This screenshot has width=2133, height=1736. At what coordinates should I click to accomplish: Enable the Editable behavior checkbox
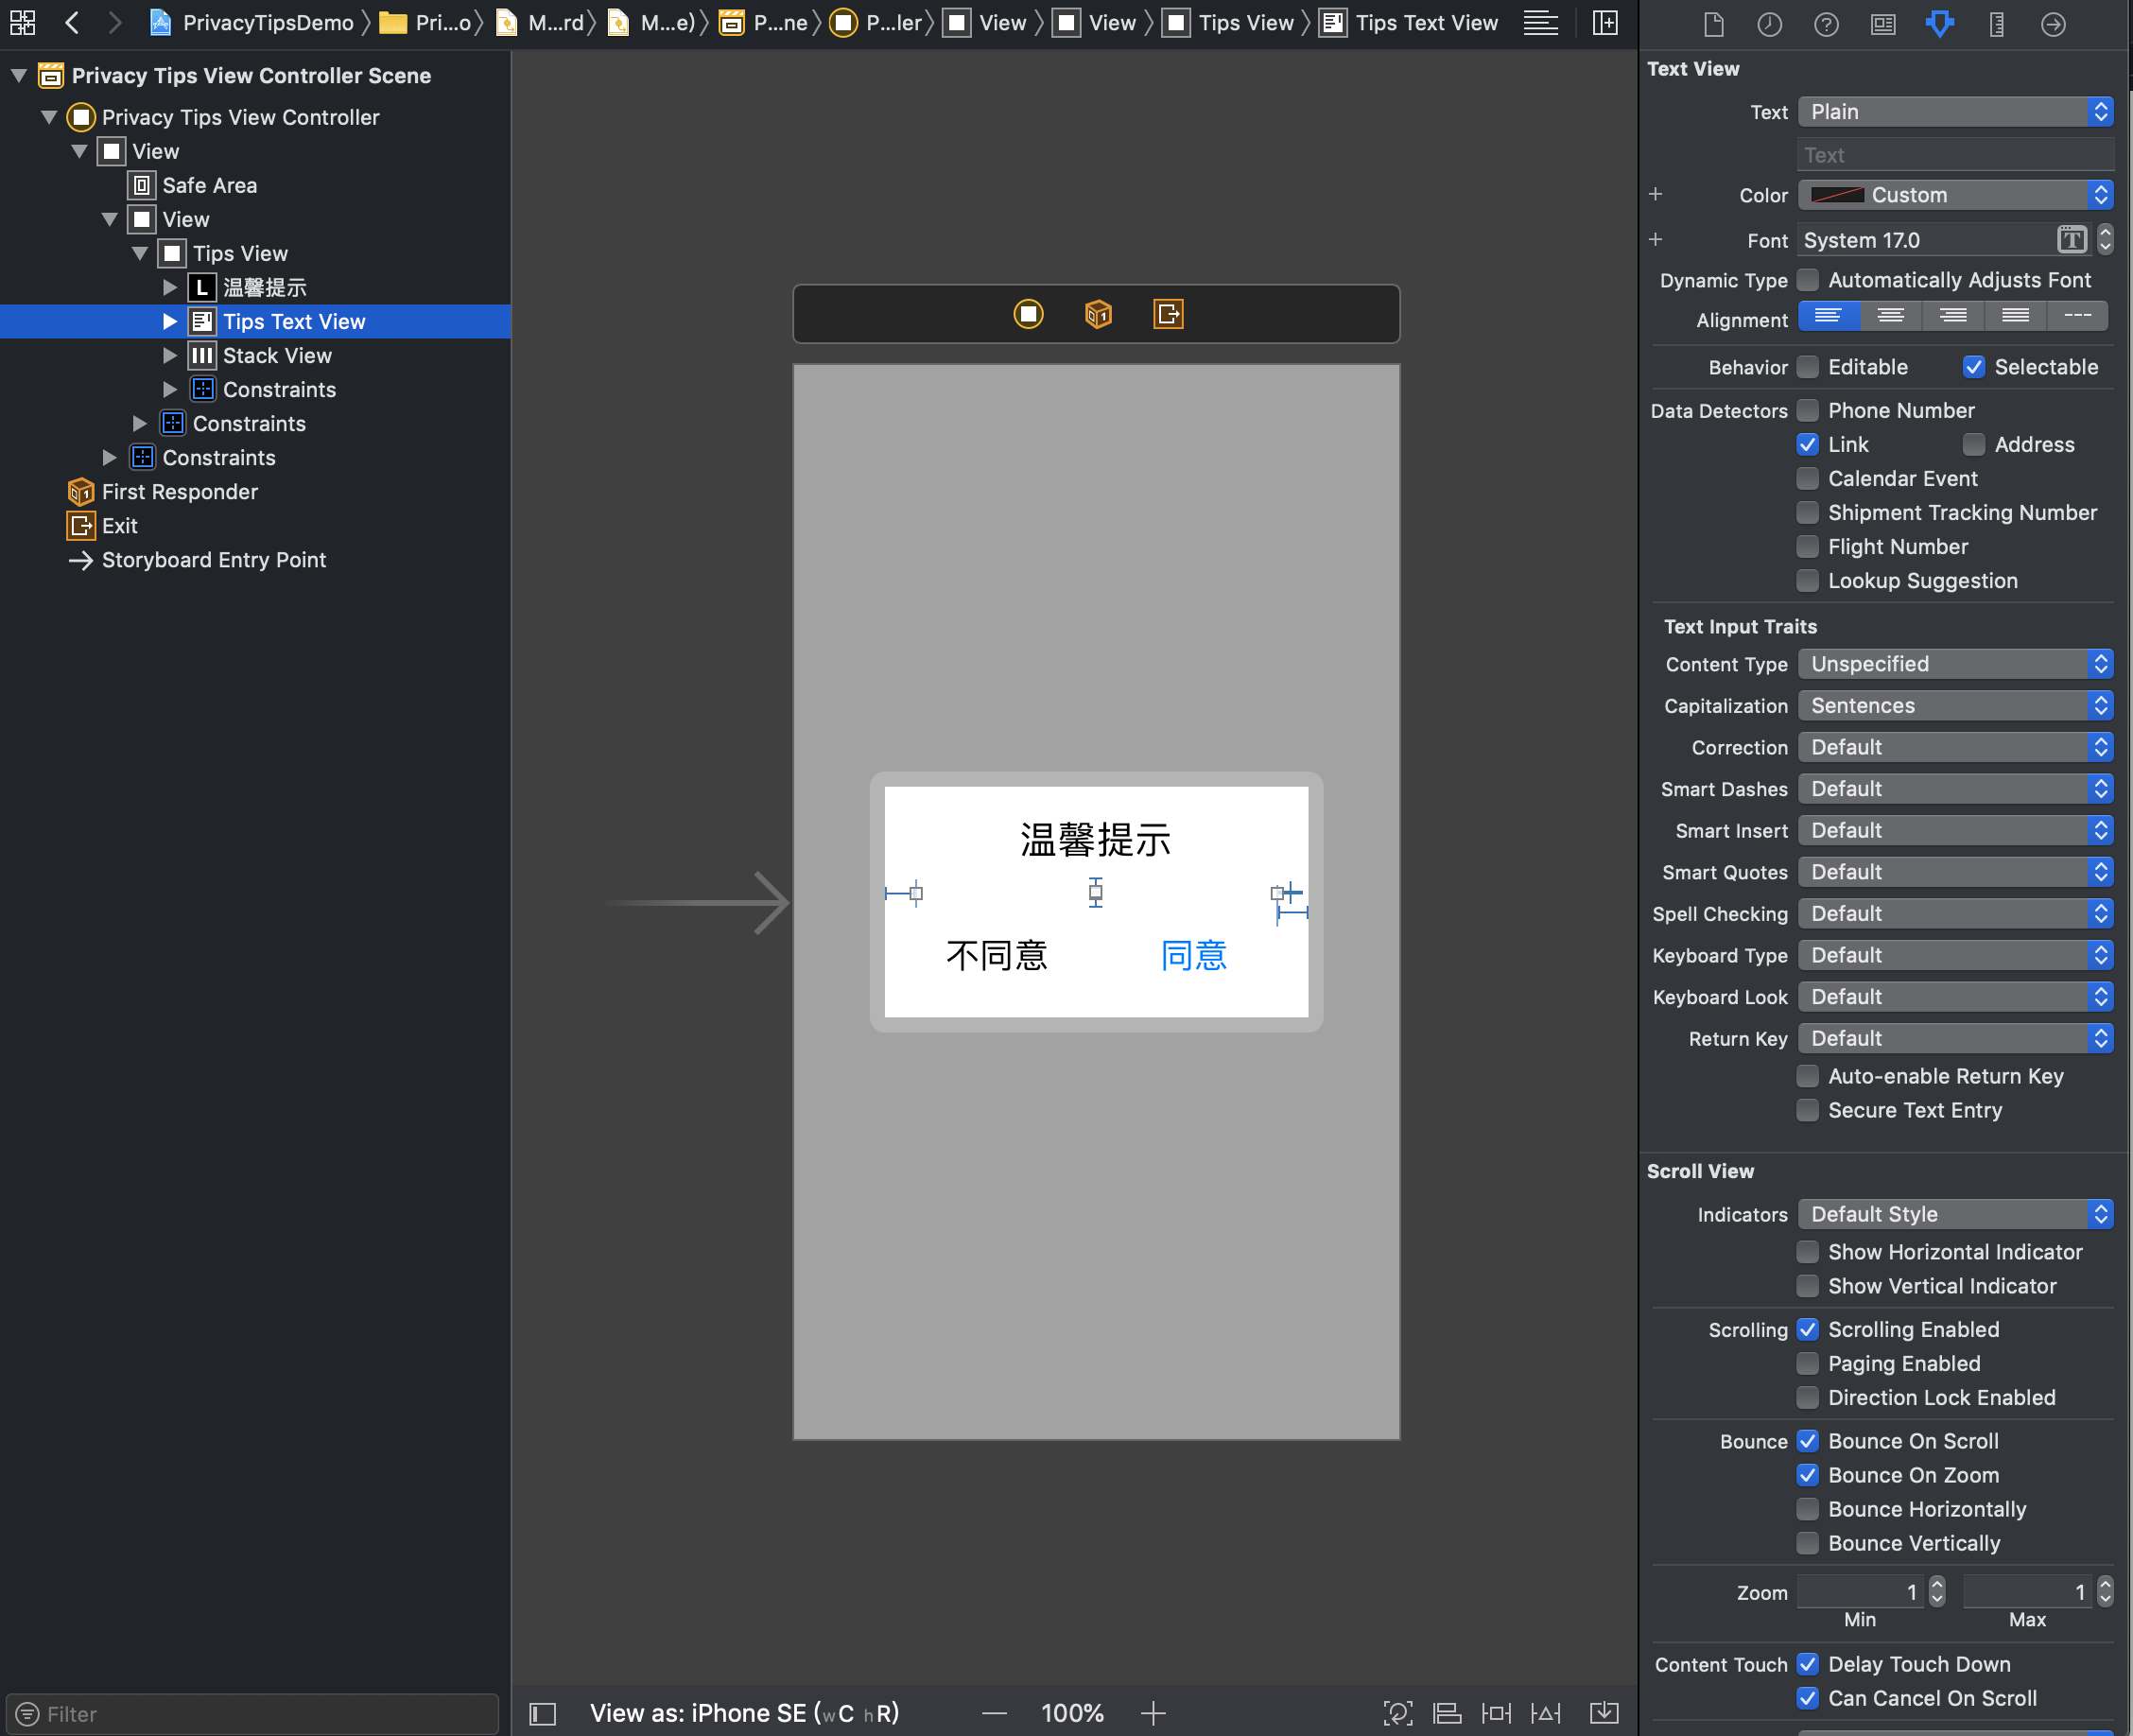tap(1807, 367)
